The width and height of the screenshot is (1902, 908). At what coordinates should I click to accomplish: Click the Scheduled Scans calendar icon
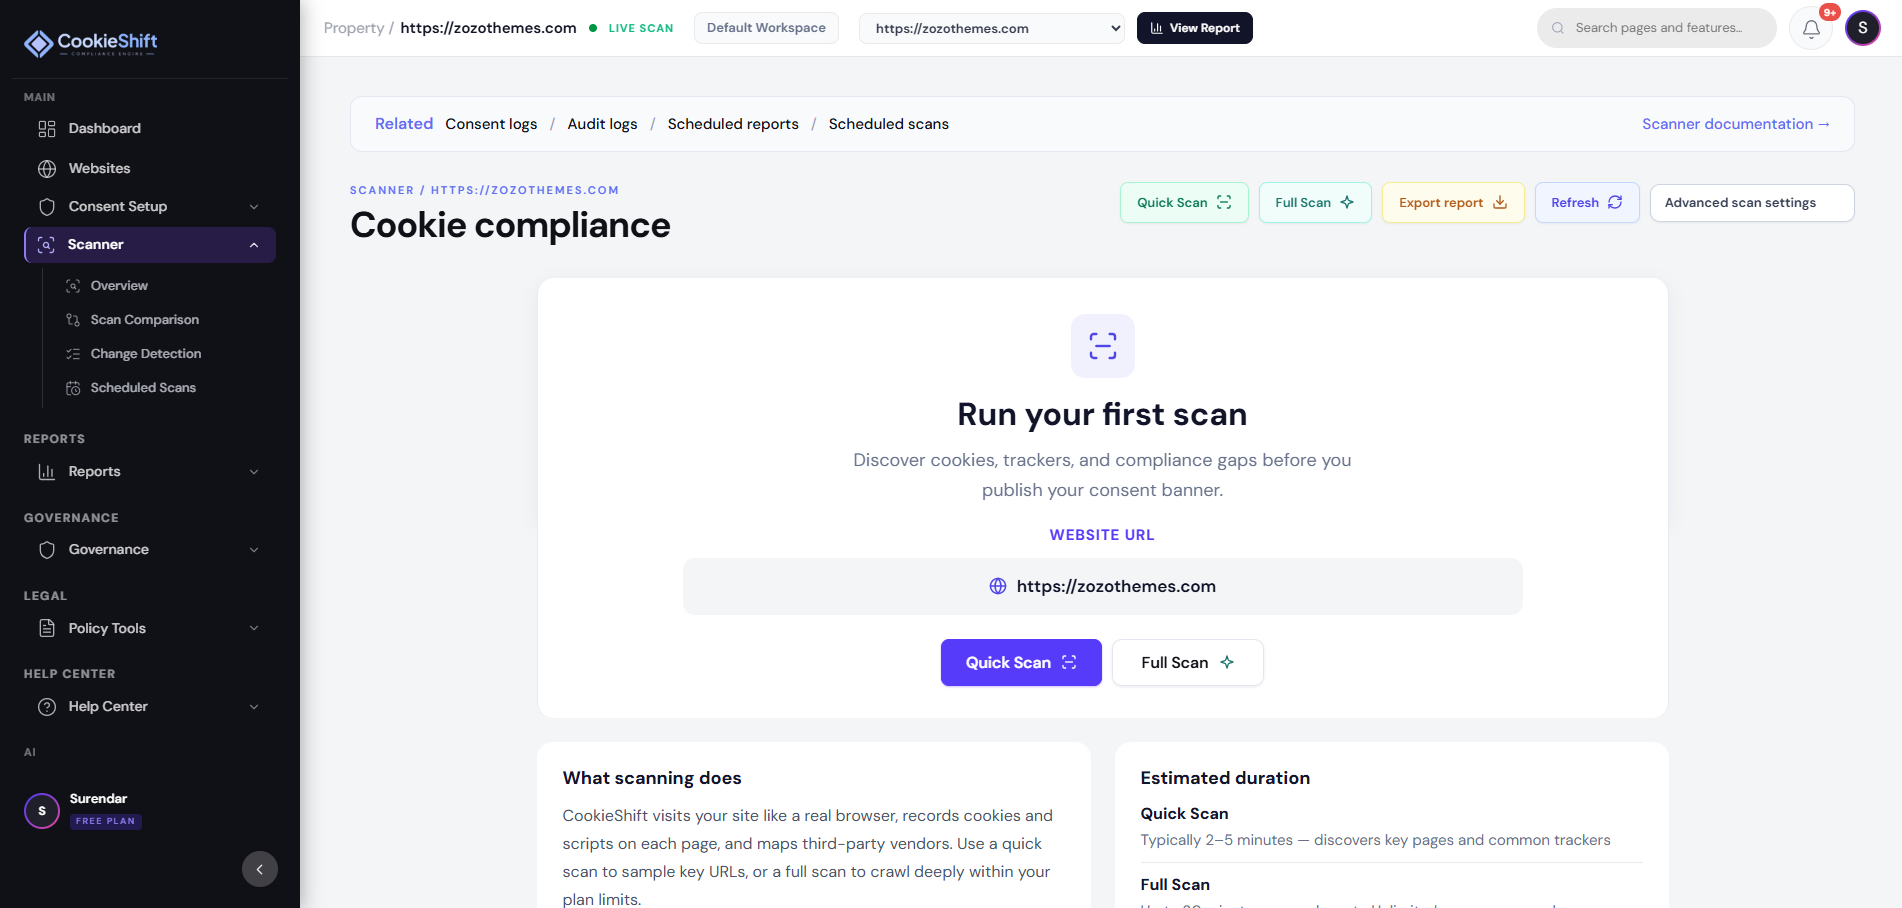click(x=73, y=388)
